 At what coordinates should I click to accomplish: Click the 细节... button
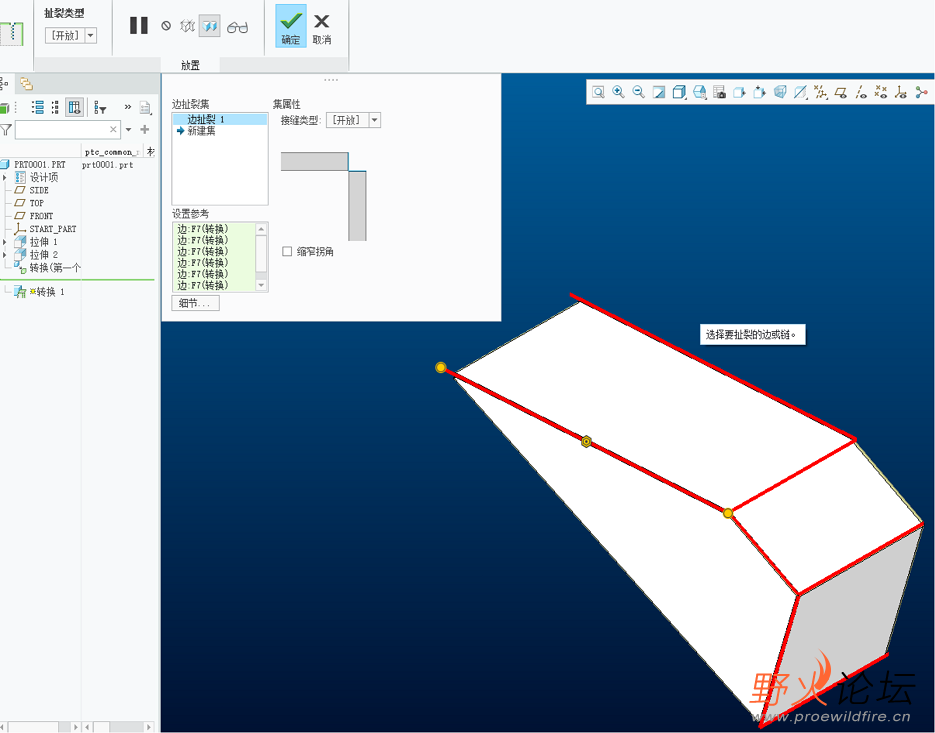tap(195, 303)
